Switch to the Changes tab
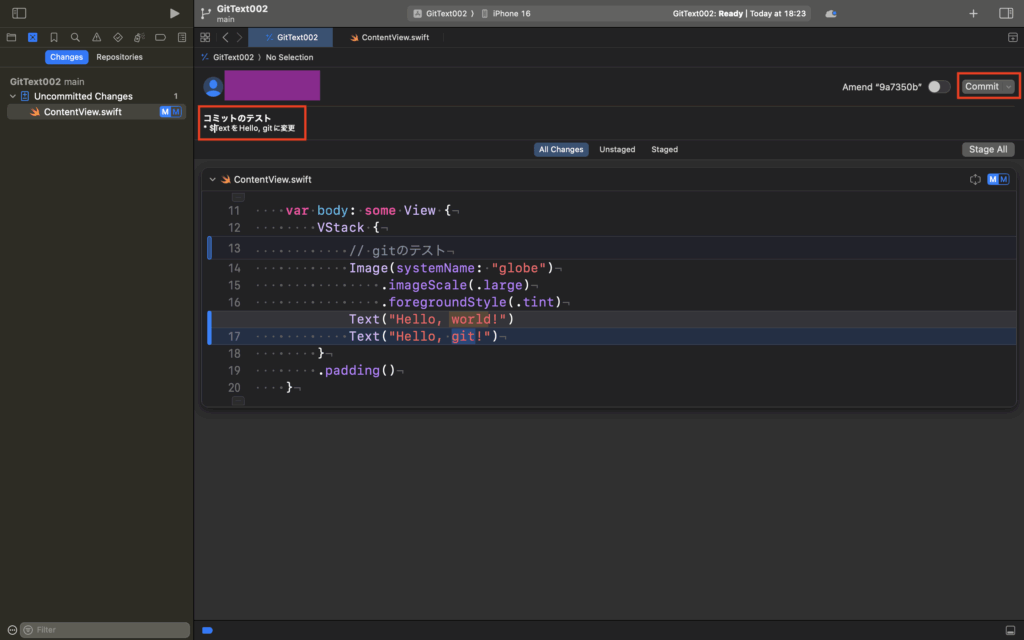1024x640 pixels. pos(67,57)
